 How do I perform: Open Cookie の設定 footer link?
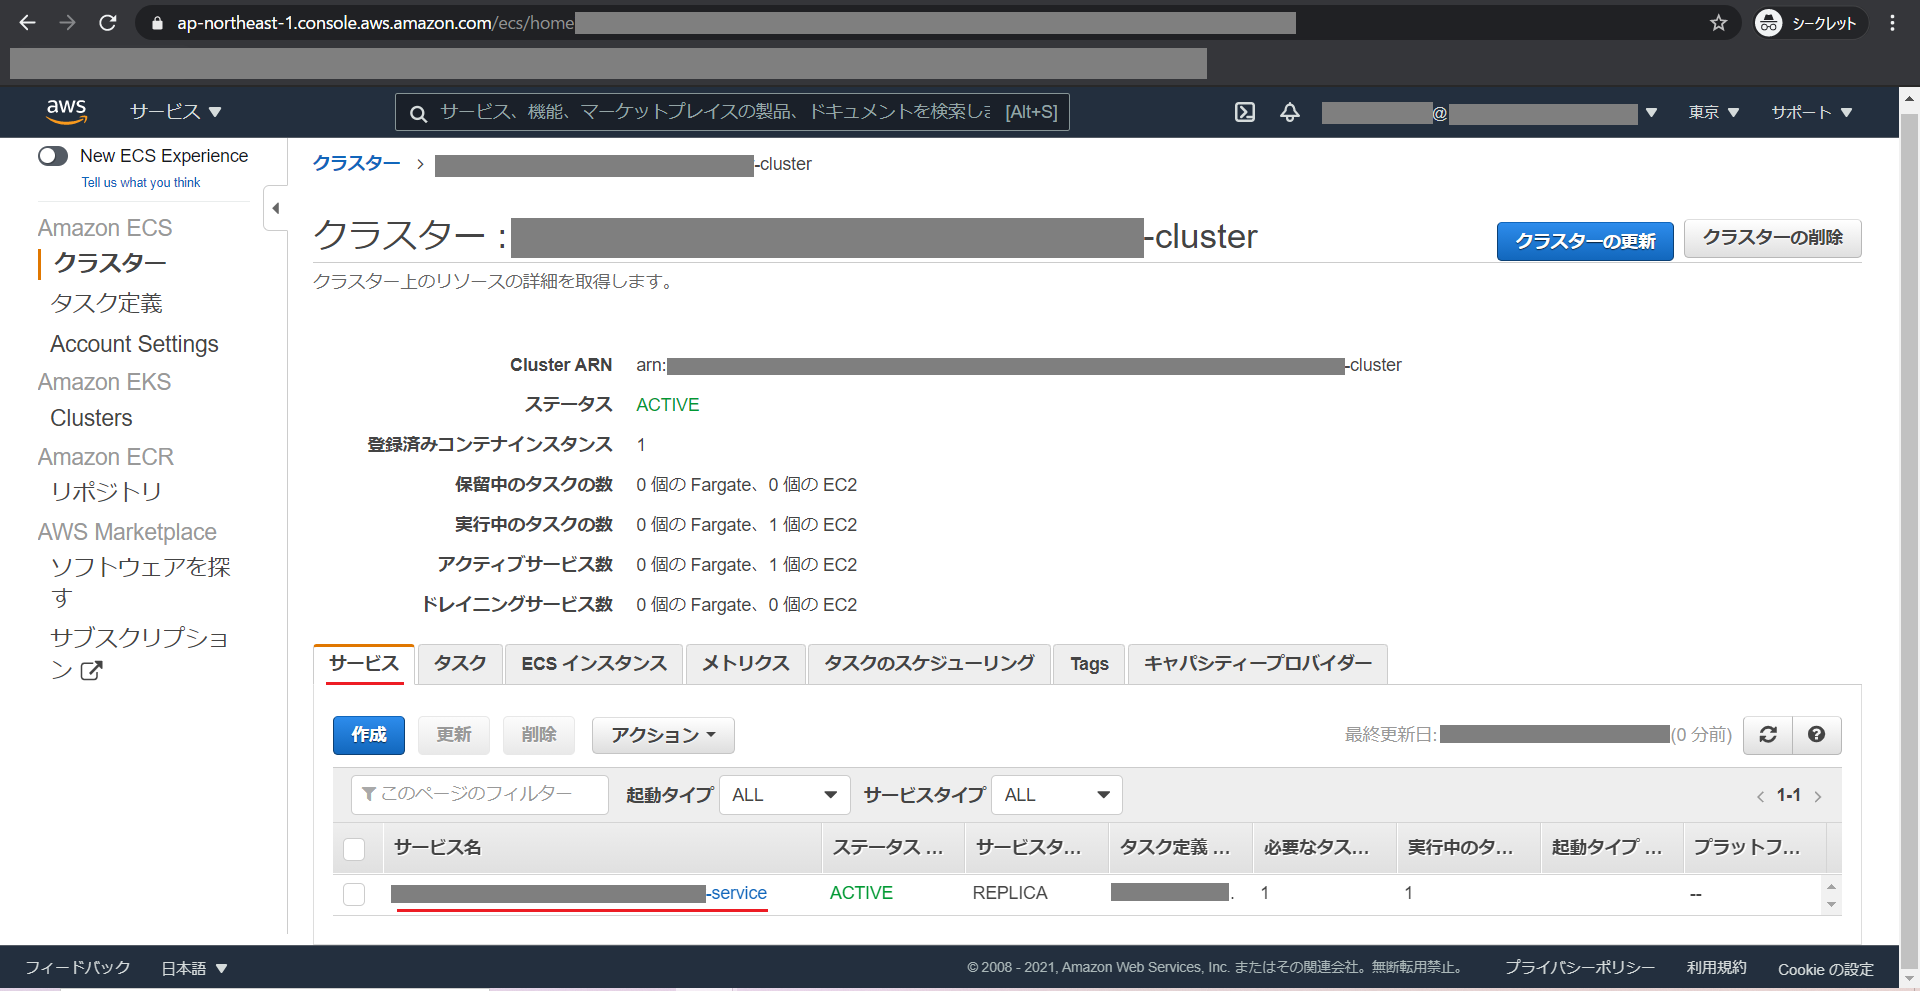point(1825,969)
